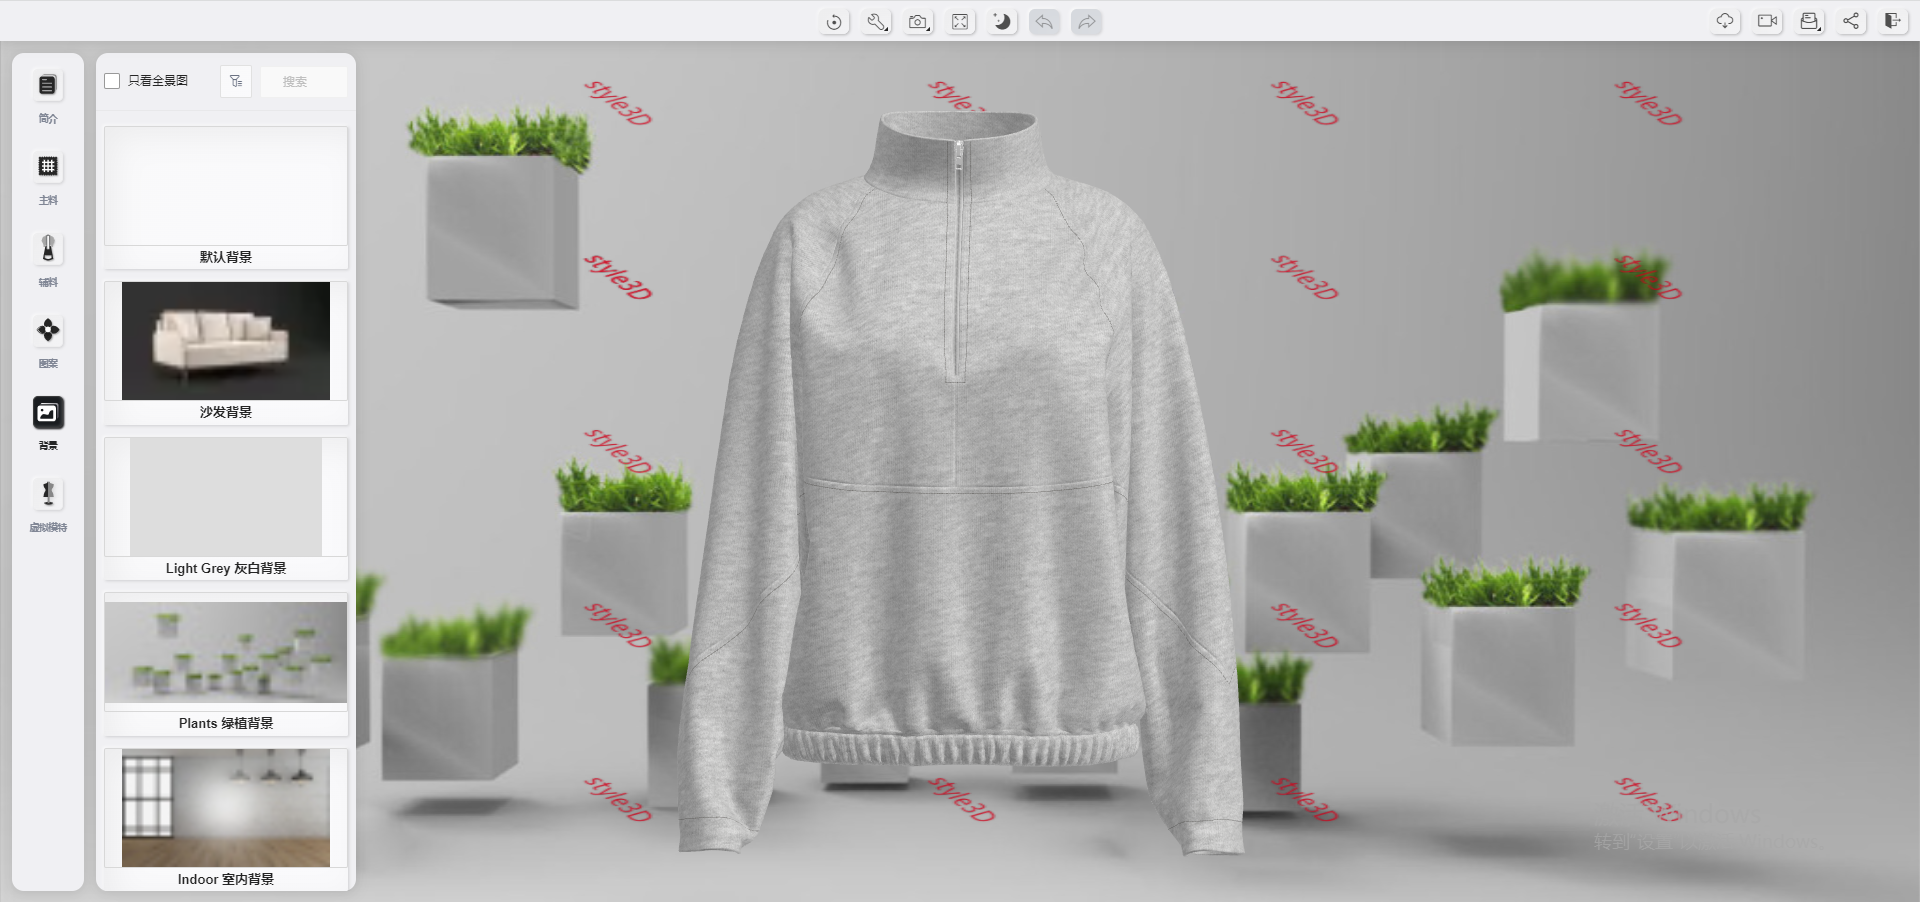Image resolution: width=1920 pixels, height=902 pixels.
Task: Expand the camera screenshot options
Action: point(918,22)
